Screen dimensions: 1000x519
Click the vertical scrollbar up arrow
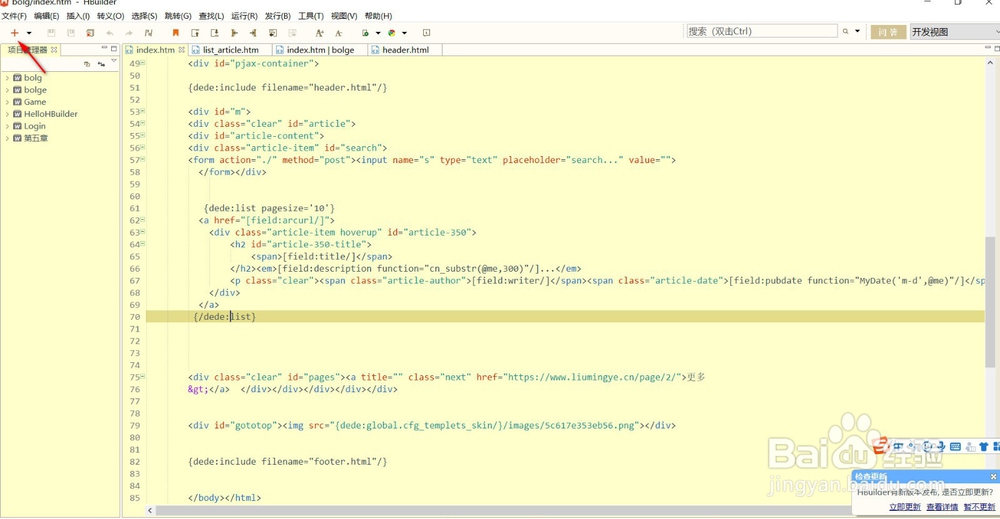tap(990, 63)
